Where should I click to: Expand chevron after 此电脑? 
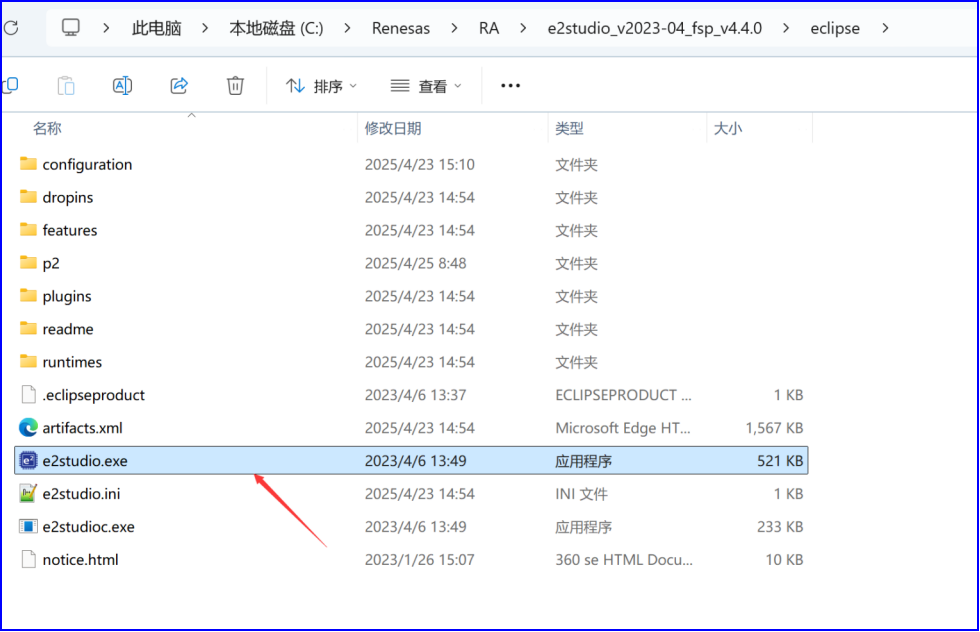point(205,28)
